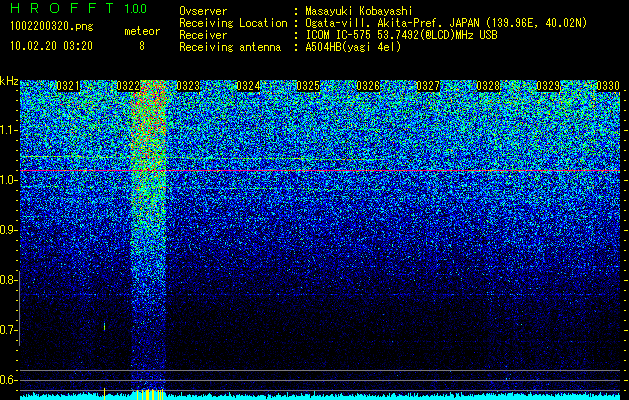Click the ICOM IC-575 53.7492 MHz USB text
The image size is (629, 400).
401,35
